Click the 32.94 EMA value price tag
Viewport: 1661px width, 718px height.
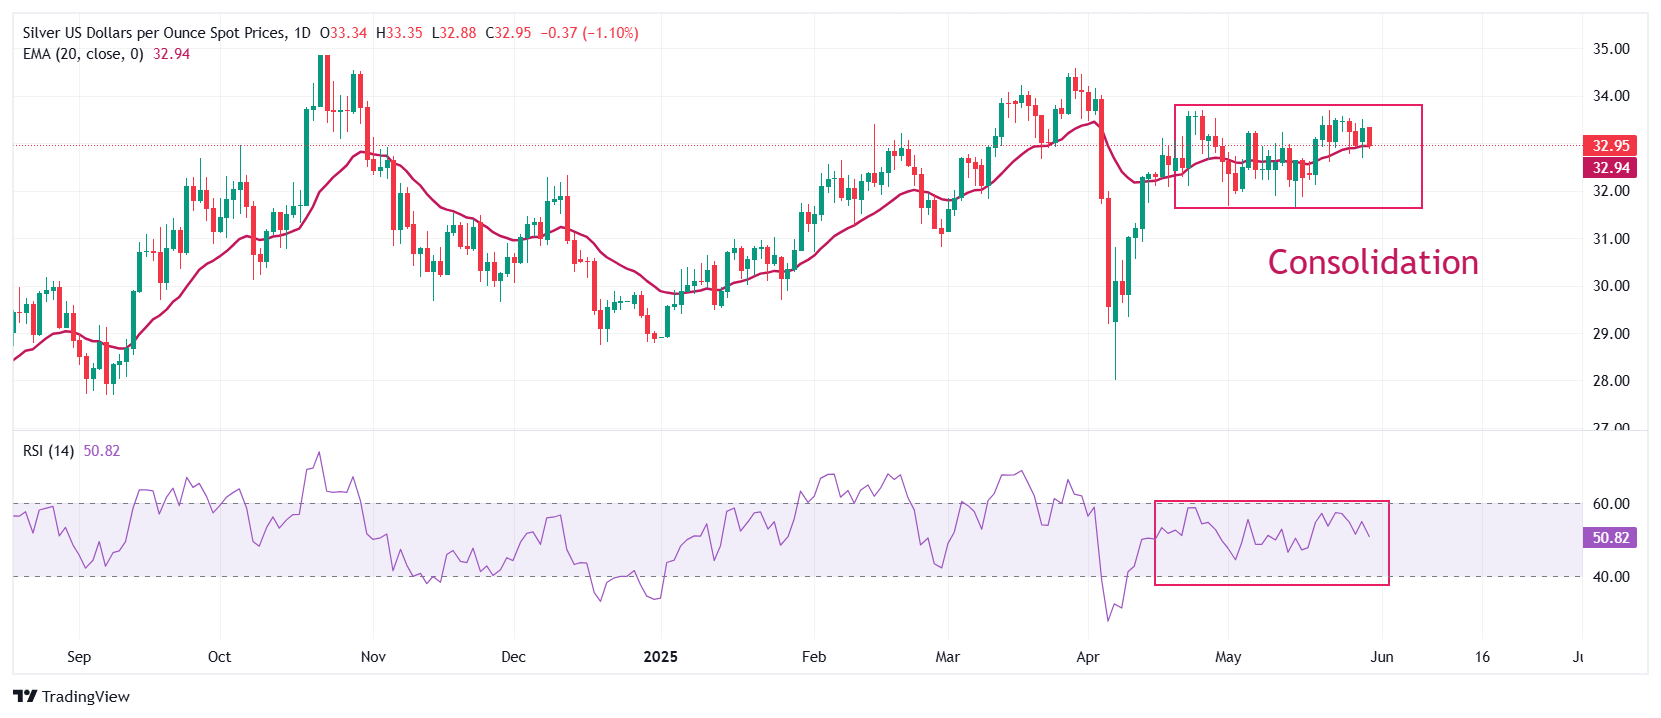[1610, 168]
